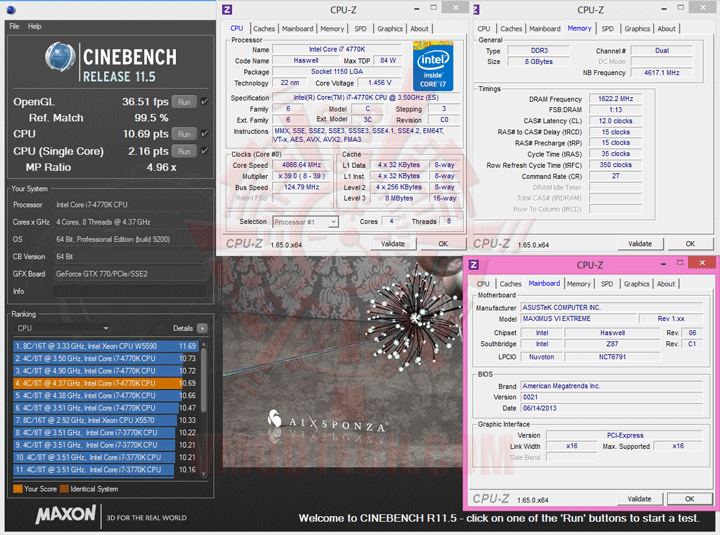
Task: Select ranking row 5 at 4.38 GHz
Action: pos(106,395)
